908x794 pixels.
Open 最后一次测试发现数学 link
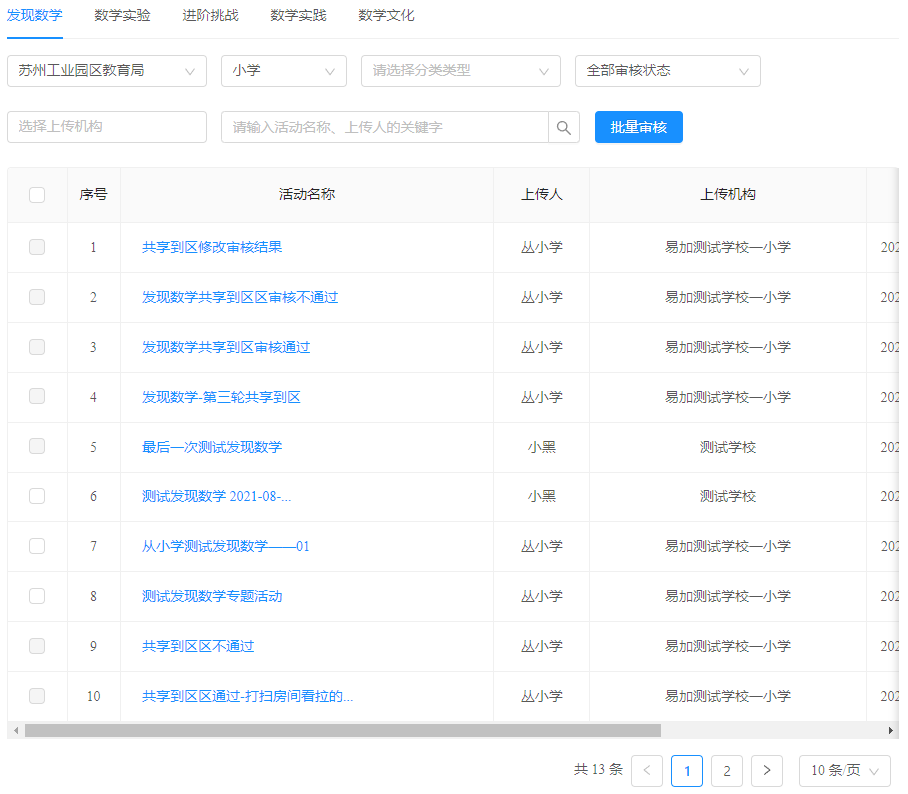pyautogui.click(x=212, y=447)
